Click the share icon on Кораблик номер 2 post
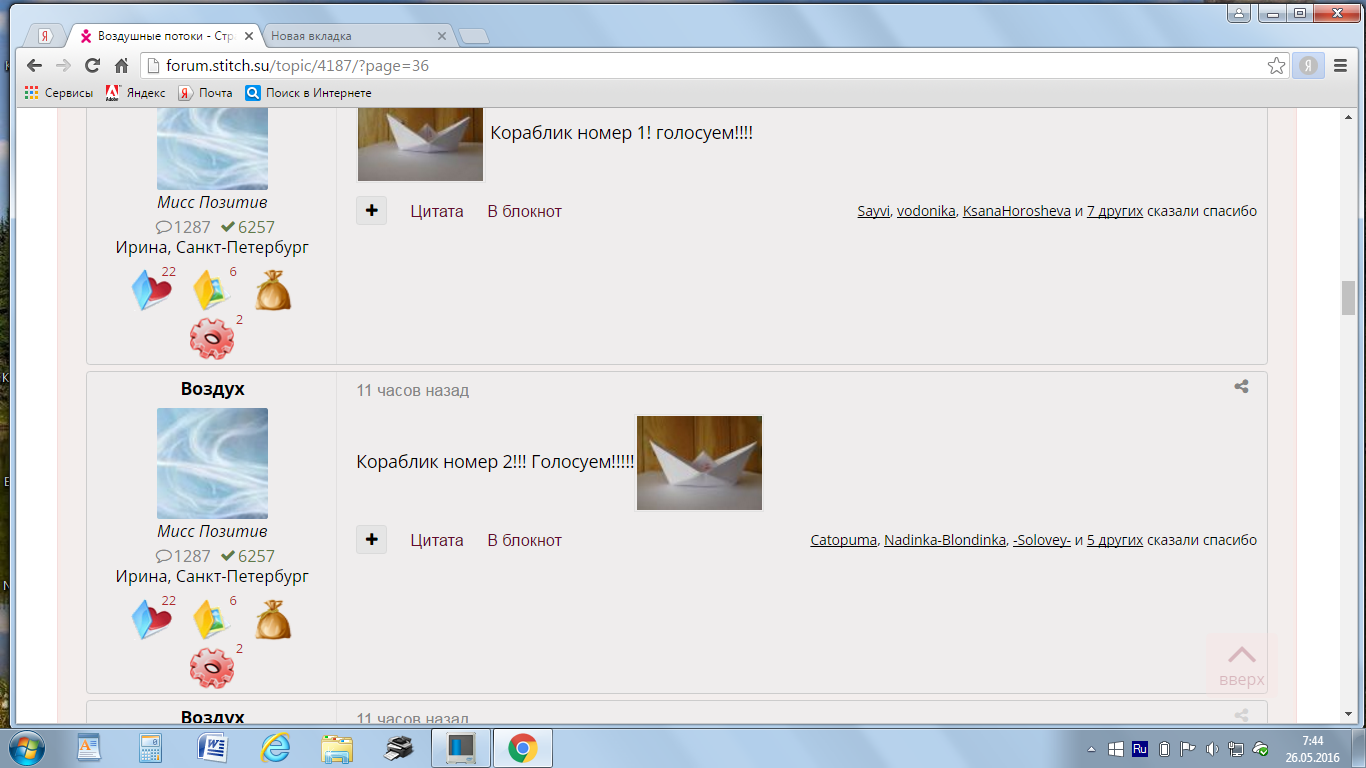This screenshot has height=768, width=1366. 1241,387
